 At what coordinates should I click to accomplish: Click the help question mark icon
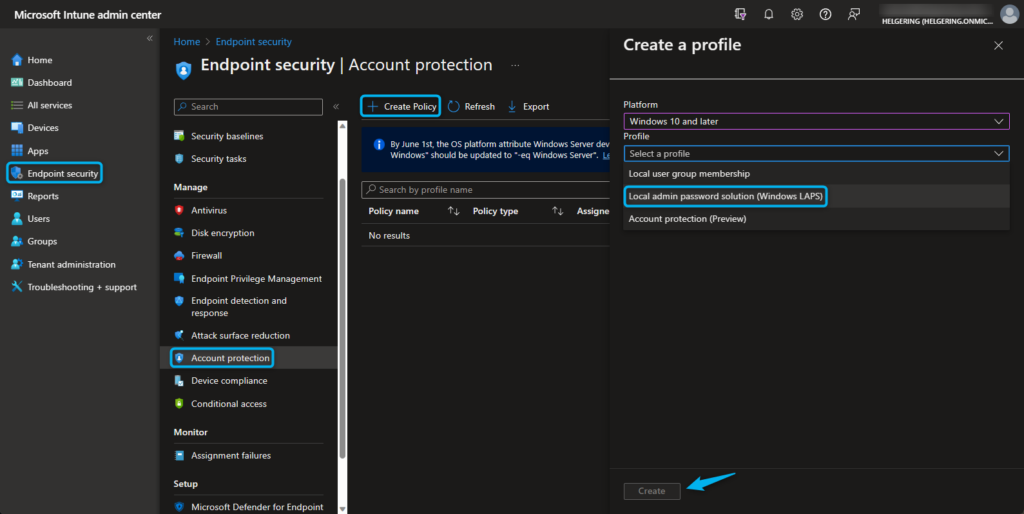click(825, 14)
